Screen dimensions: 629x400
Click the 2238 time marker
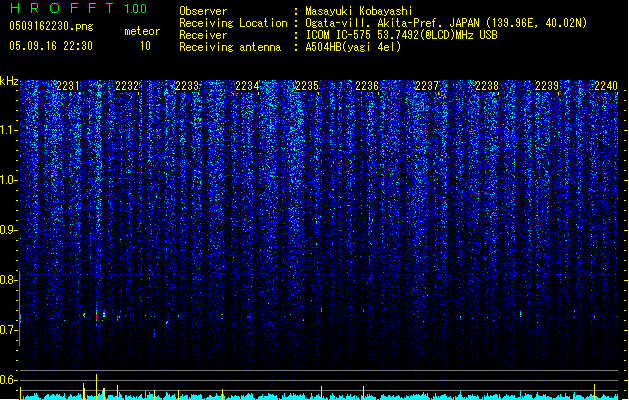(487, 86)
